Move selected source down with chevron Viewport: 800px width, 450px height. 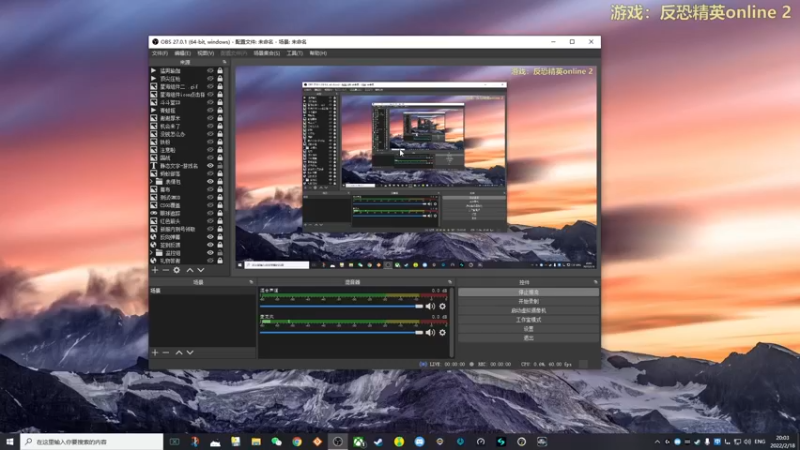click(201, 270)
